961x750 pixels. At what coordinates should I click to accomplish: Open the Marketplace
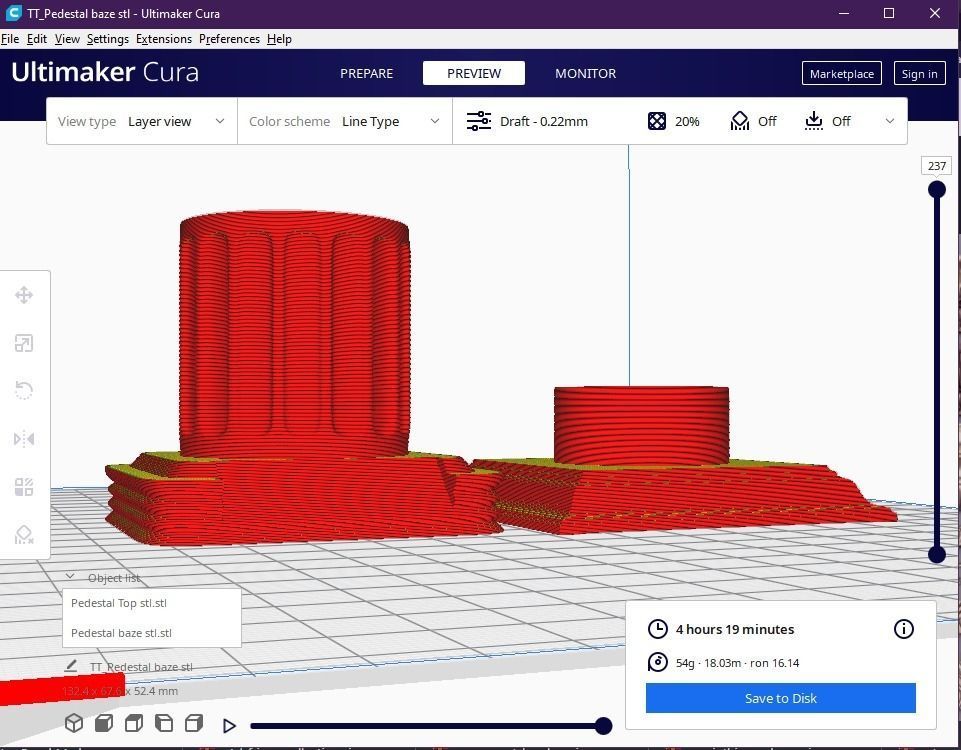tap(841, 74)
